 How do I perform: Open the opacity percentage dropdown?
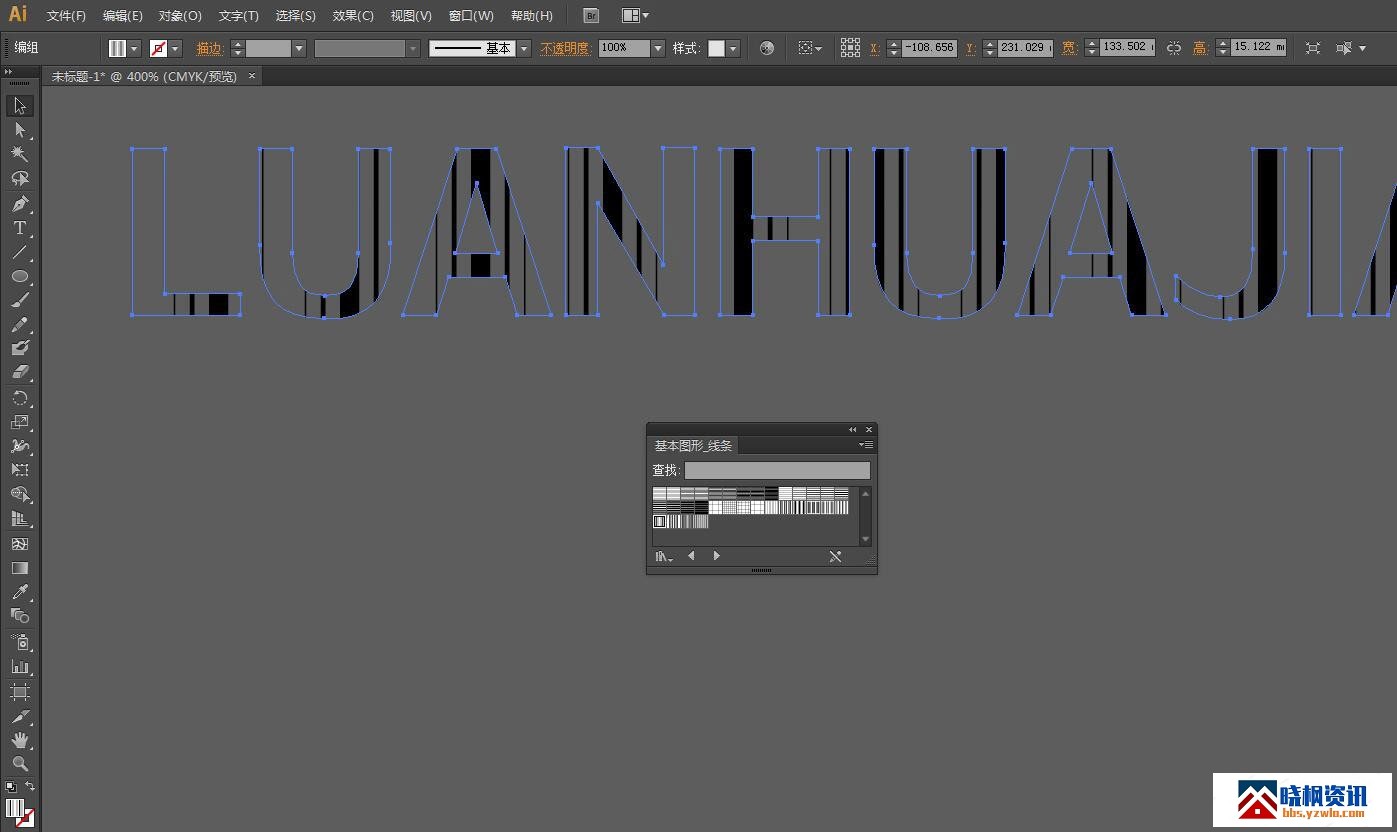pyautogui.click(x=657, y=48)
